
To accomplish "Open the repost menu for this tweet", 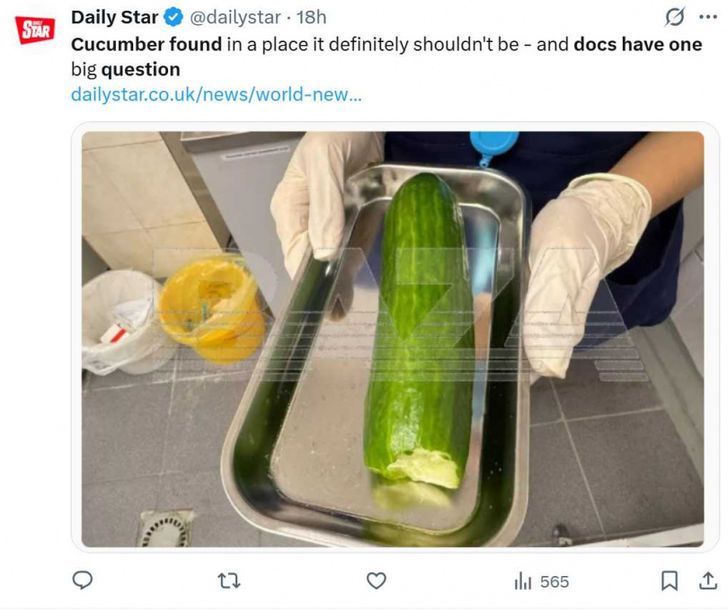I will click(229, 580).
